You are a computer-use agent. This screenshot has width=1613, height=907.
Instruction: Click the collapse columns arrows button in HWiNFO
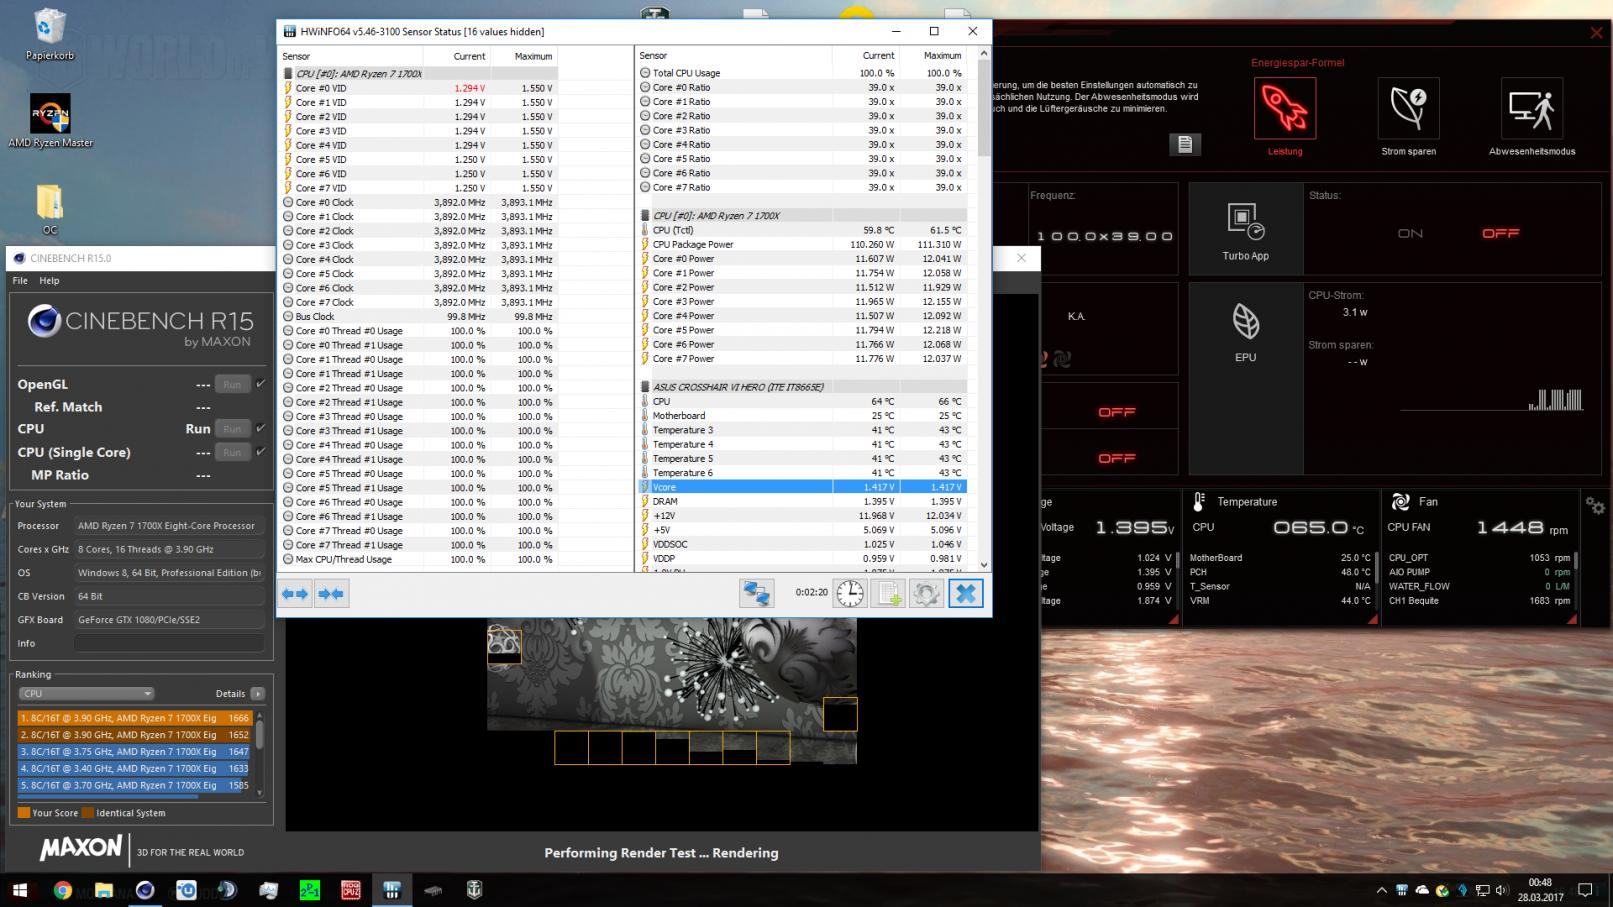[x=331, y=594]
